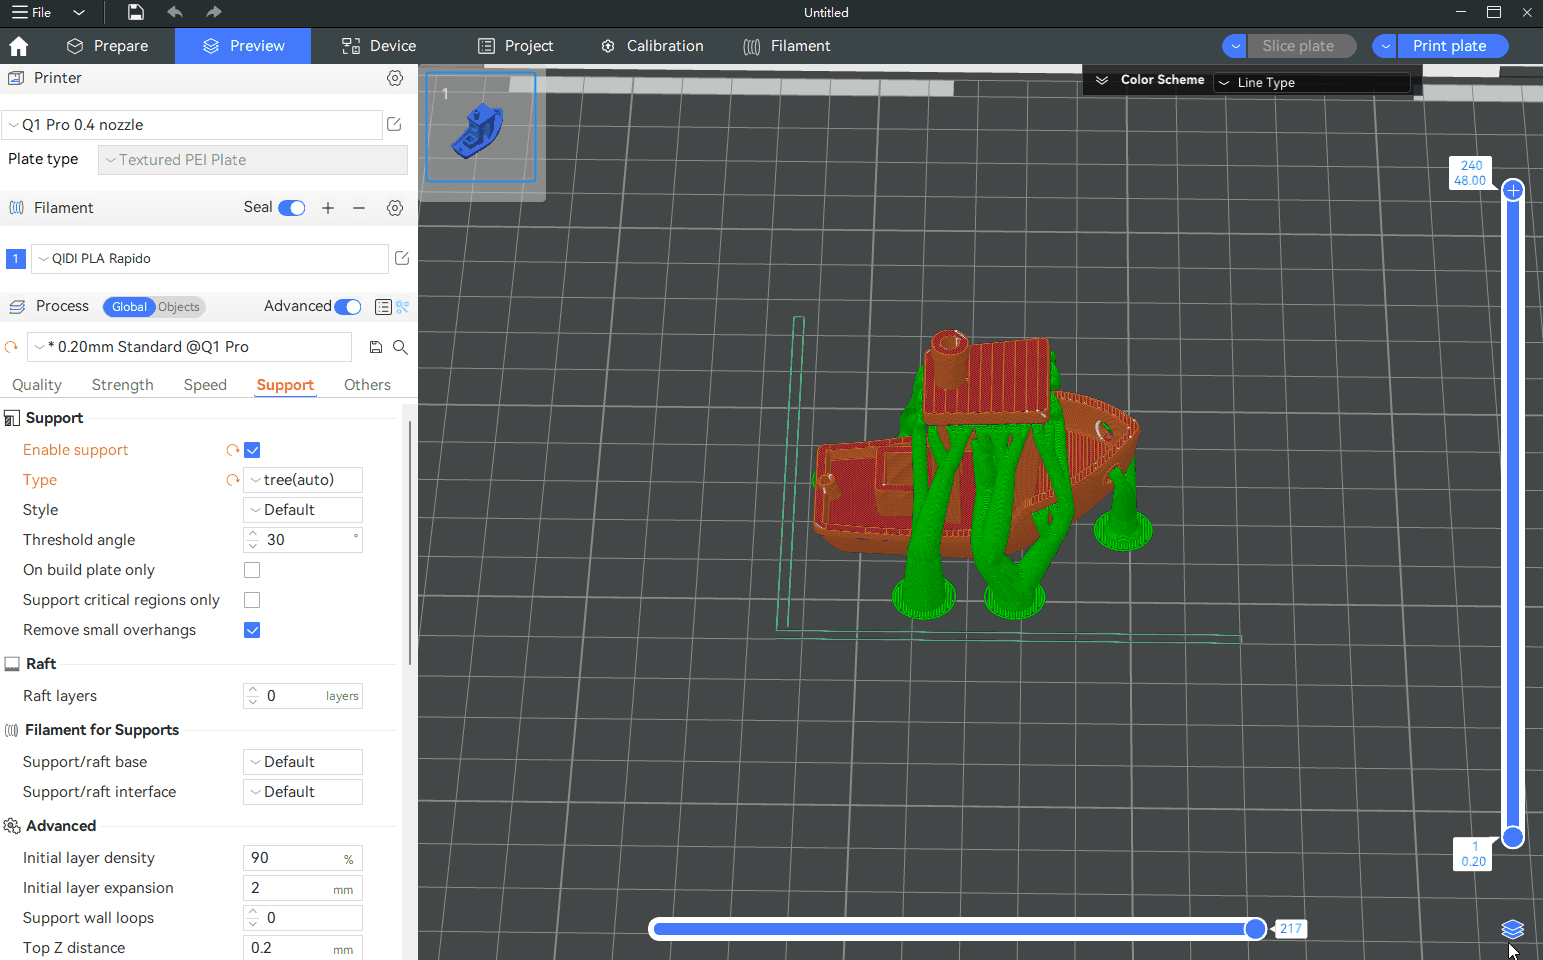Add a filament with plus icon
The height and width of the screenshot is (960, 1543).
(x=328, y=208)
